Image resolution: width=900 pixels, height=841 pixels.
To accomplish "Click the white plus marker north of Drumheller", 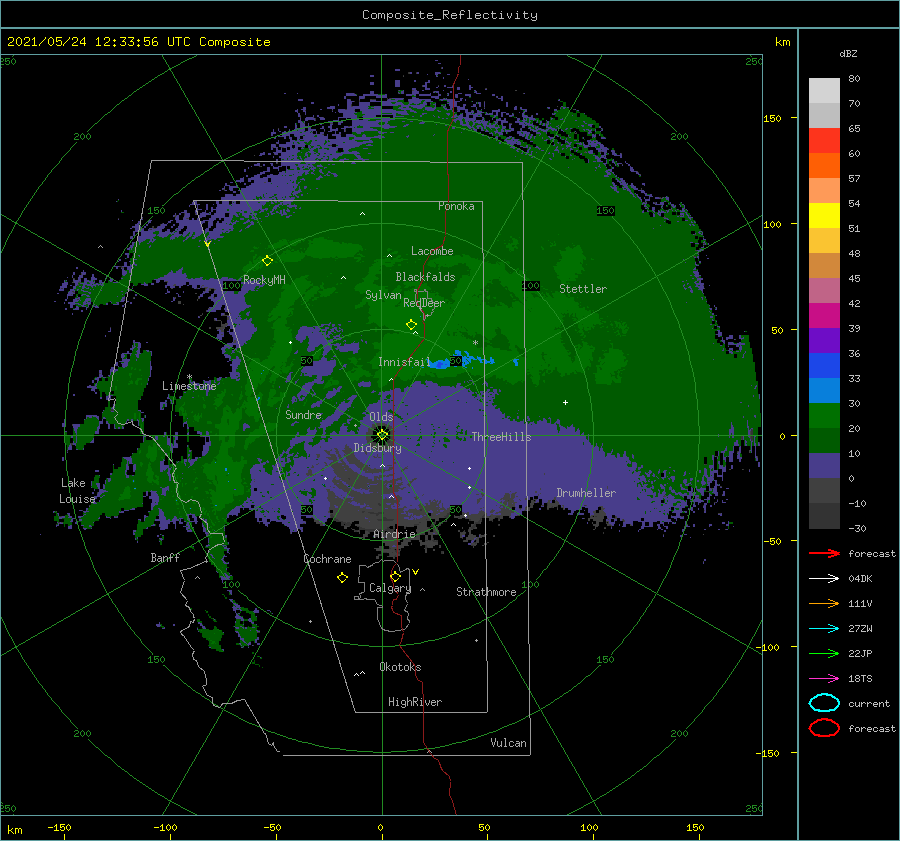I will click(x=565, y=402).
